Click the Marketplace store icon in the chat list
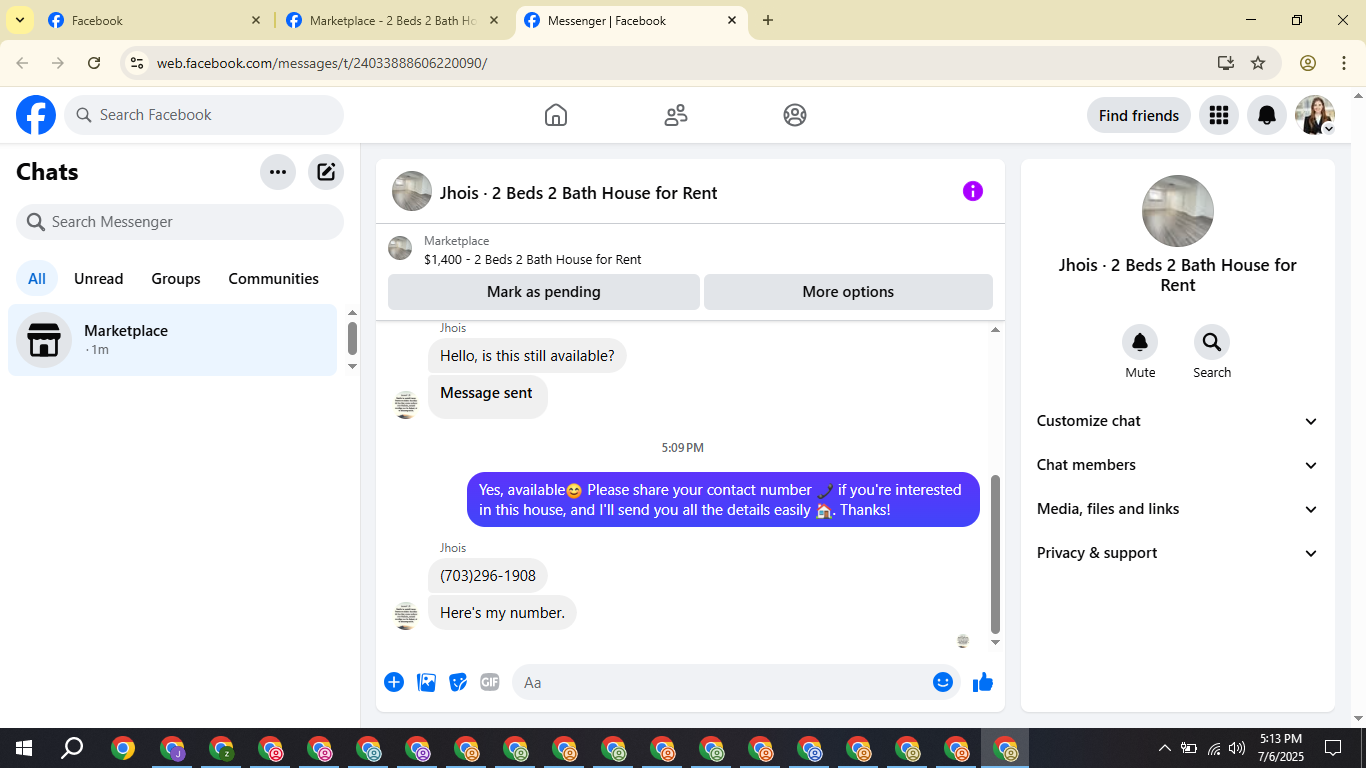The height and width of the screenshot is (768, 1366). tap(44, 340)
